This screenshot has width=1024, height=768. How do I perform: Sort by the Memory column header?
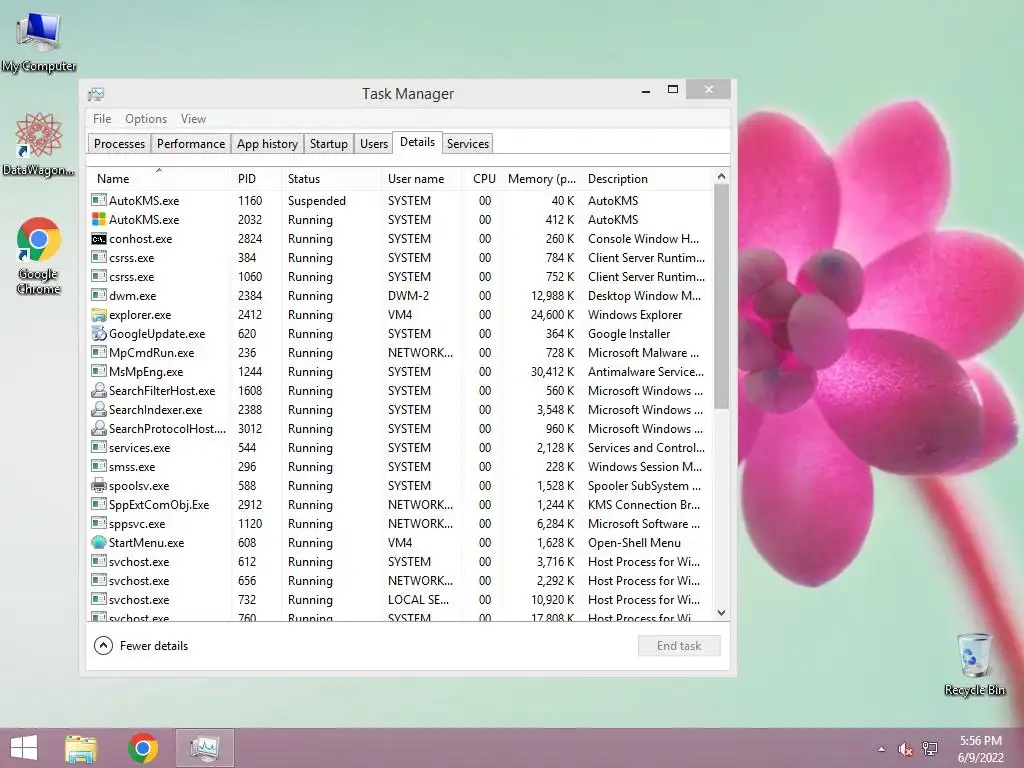pos(543,179)
